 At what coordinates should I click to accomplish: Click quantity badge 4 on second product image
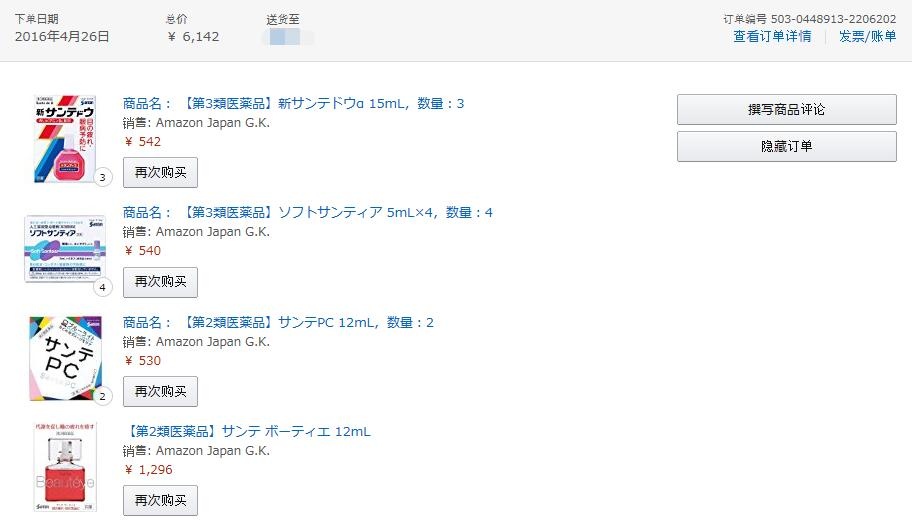(x=103, y=288)
